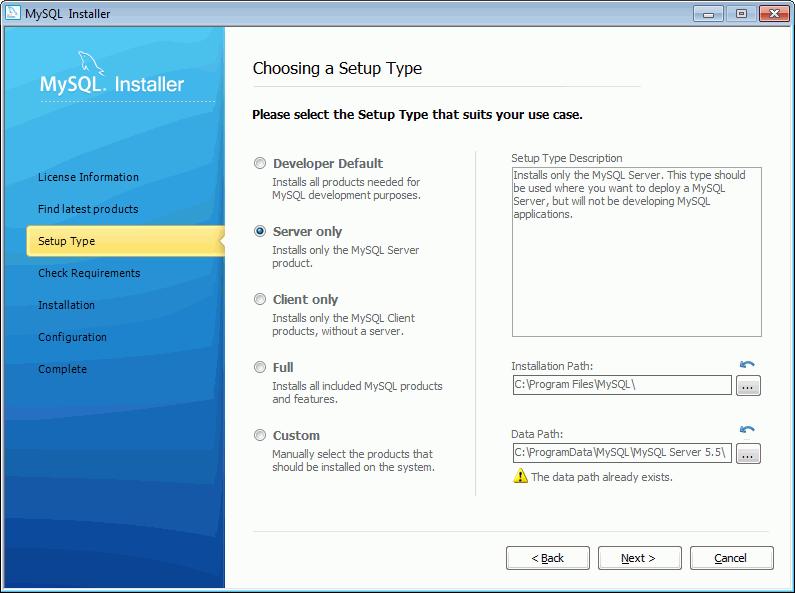Screen dimensions: 795x593
Task: Click into the Data Path field
Action: [622, 453]
